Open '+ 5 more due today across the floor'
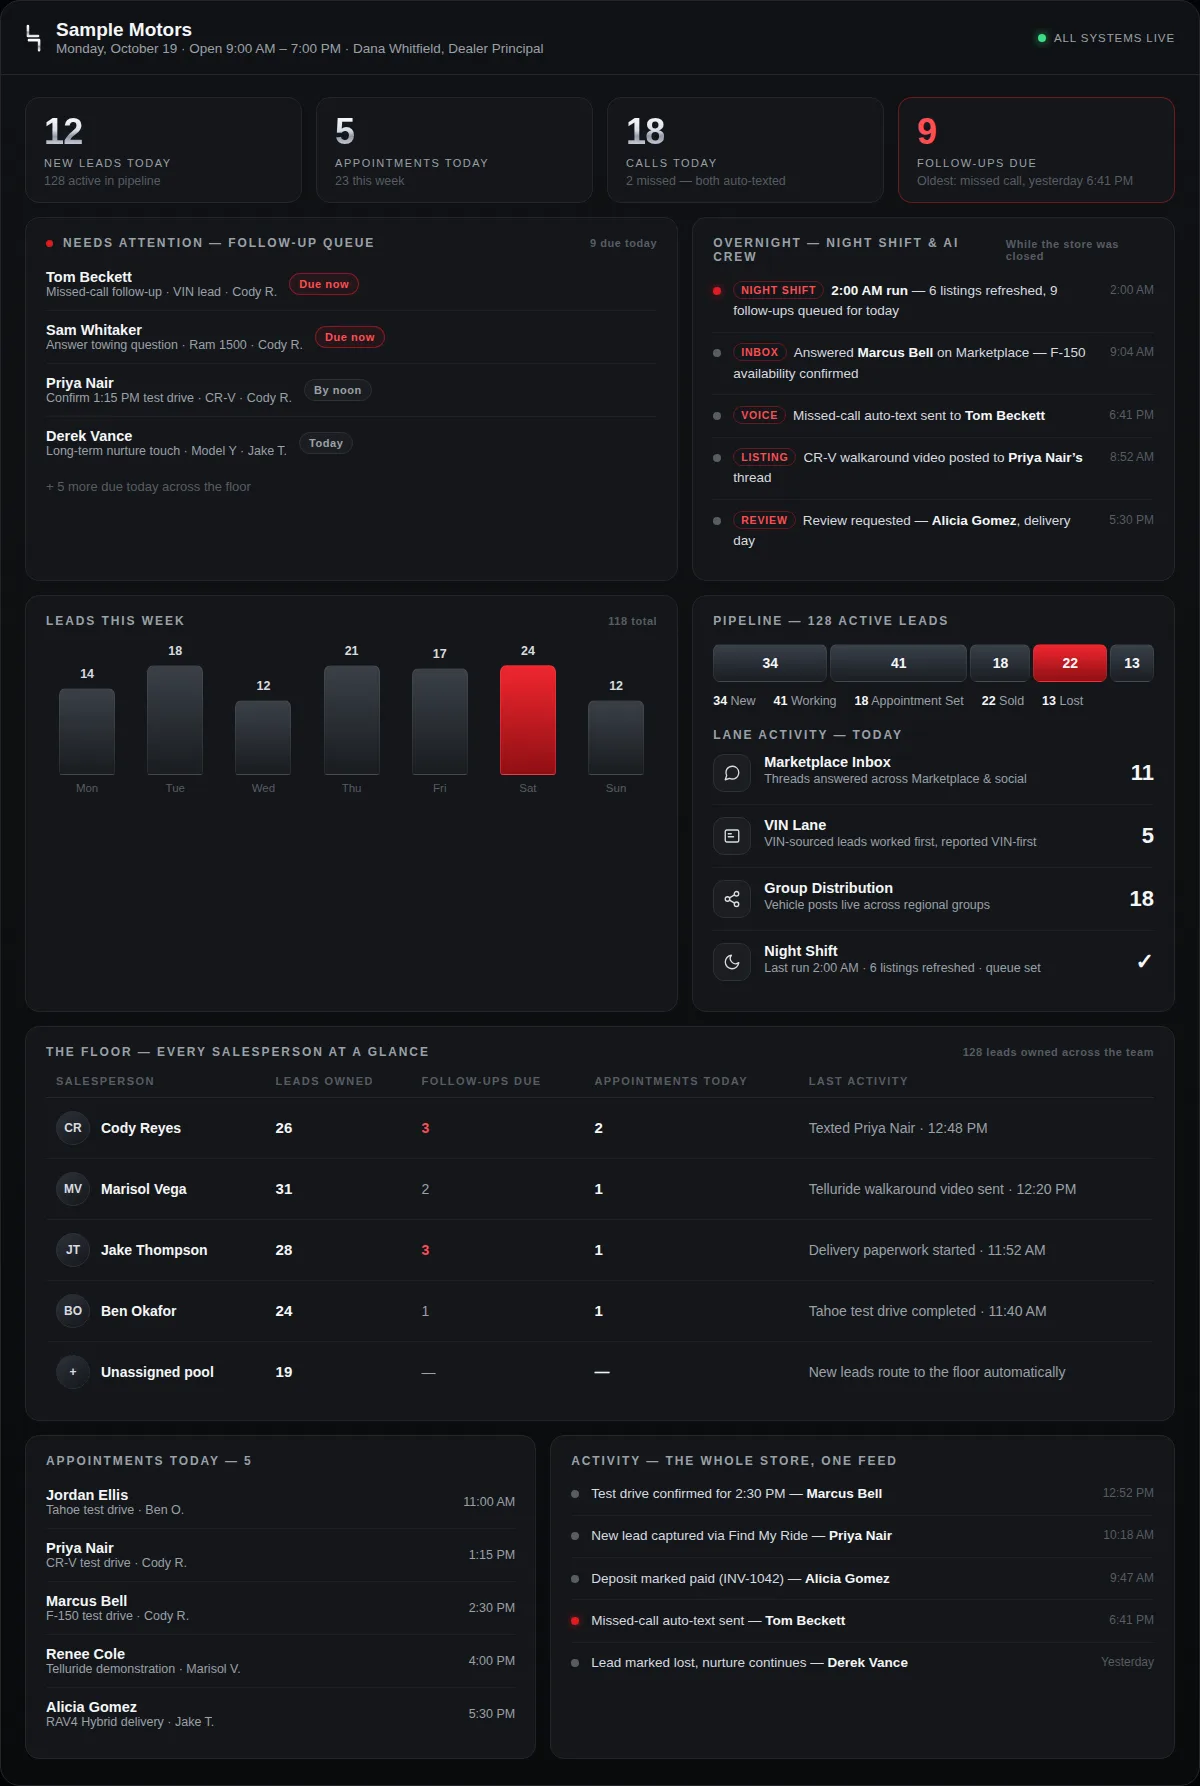Viewport: 1200px width, 1786px height. point(148,487)
